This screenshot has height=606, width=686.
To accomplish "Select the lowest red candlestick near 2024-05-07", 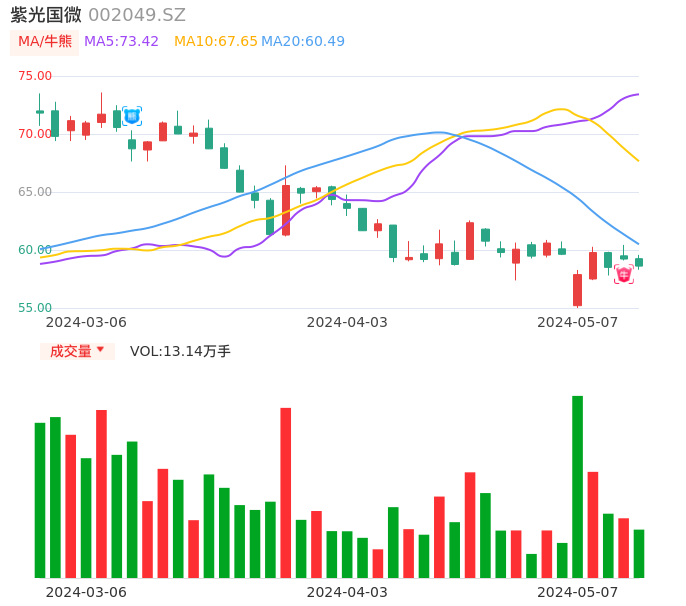I will click(x=577, y=290).
